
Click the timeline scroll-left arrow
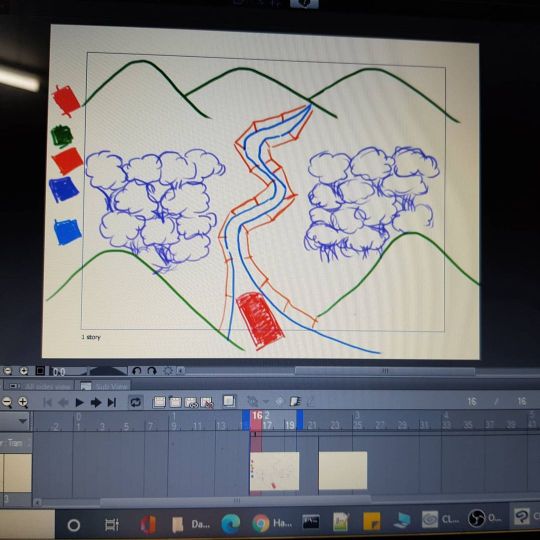[x=38, y=502]
